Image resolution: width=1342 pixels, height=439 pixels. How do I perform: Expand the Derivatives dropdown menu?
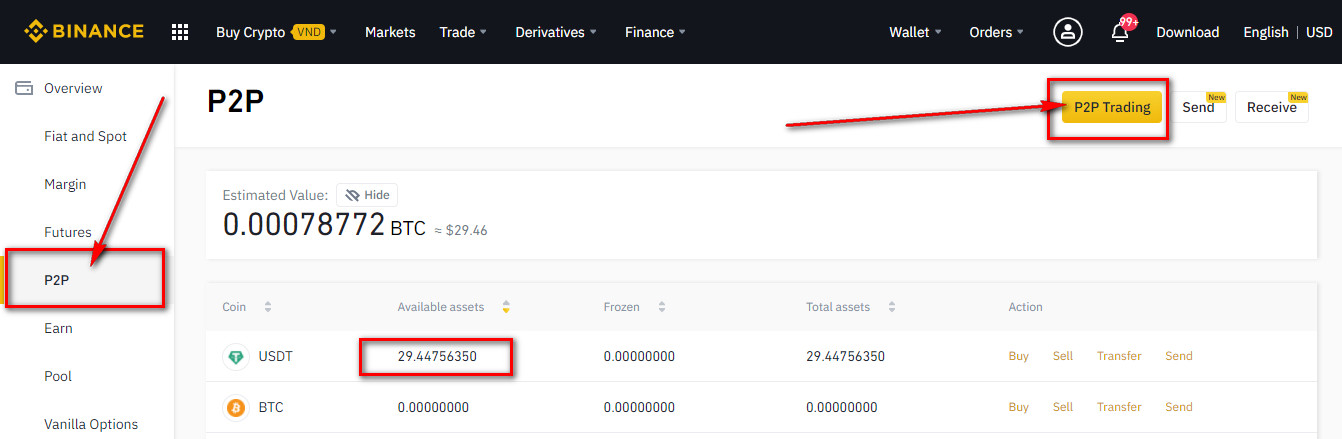pos(555,32)
